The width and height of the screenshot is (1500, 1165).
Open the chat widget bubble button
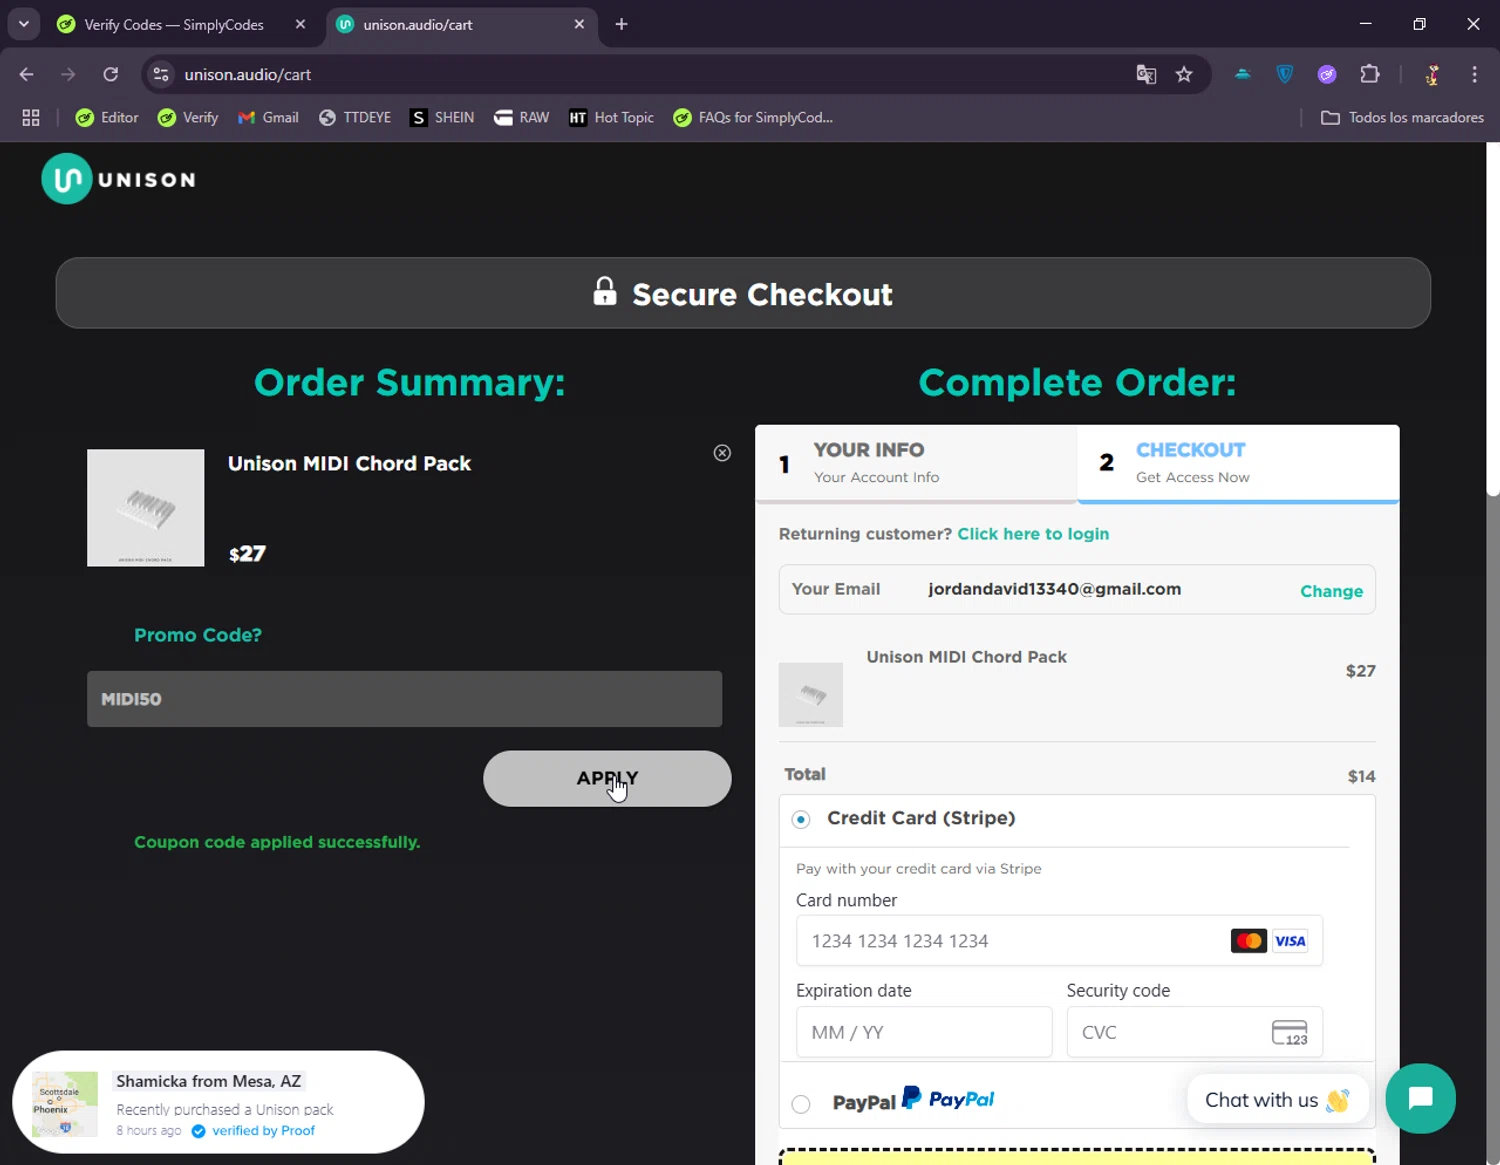1420,1098
